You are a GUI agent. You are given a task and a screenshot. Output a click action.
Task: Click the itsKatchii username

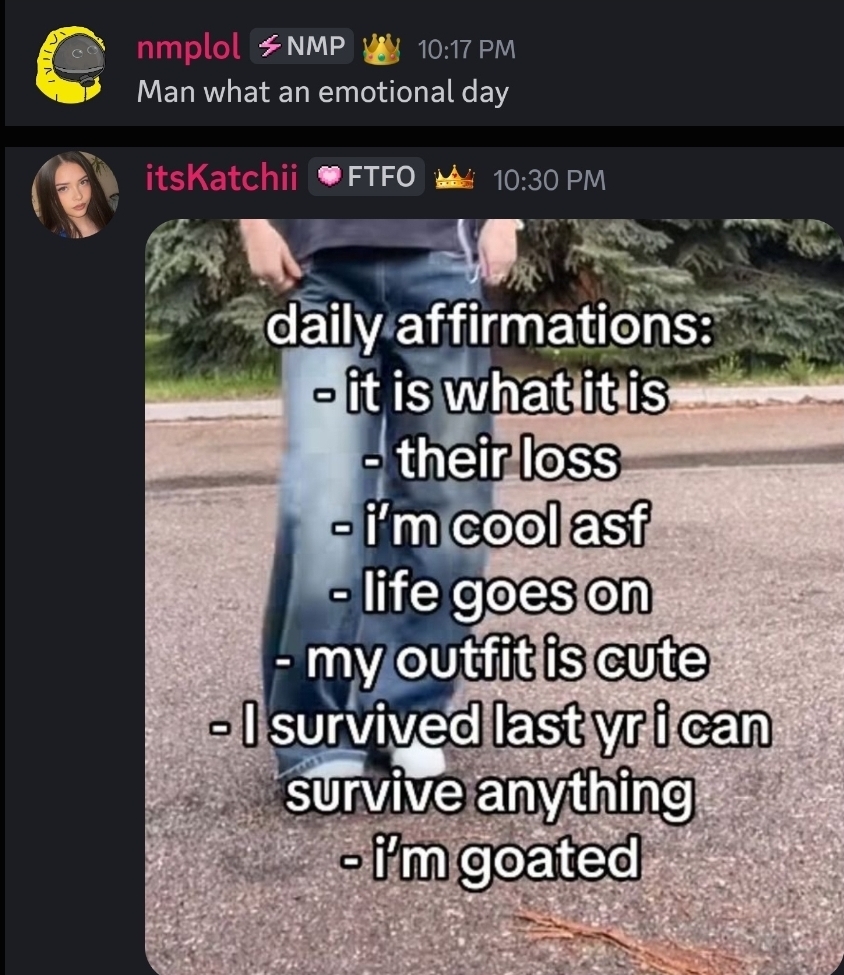[x=221, y=177]
